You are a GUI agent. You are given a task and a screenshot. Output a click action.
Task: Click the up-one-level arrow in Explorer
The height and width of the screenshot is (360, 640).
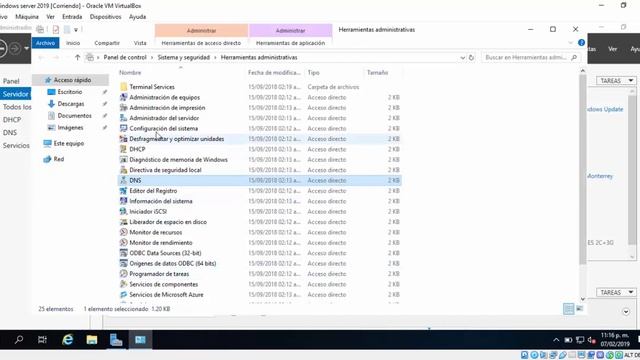77,58
